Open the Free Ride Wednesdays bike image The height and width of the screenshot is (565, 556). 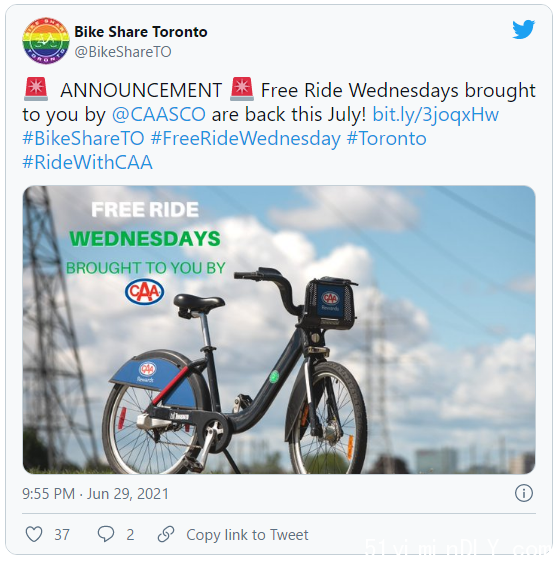[x=279, y=330]
